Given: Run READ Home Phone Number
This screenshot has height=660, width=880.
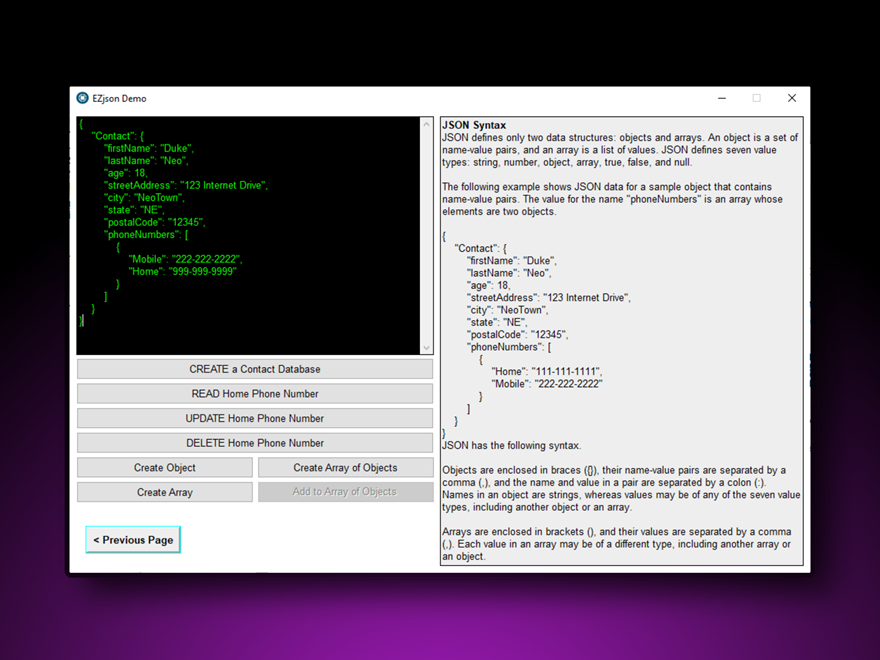Looking at the screenshot, I should click(255, 394).
